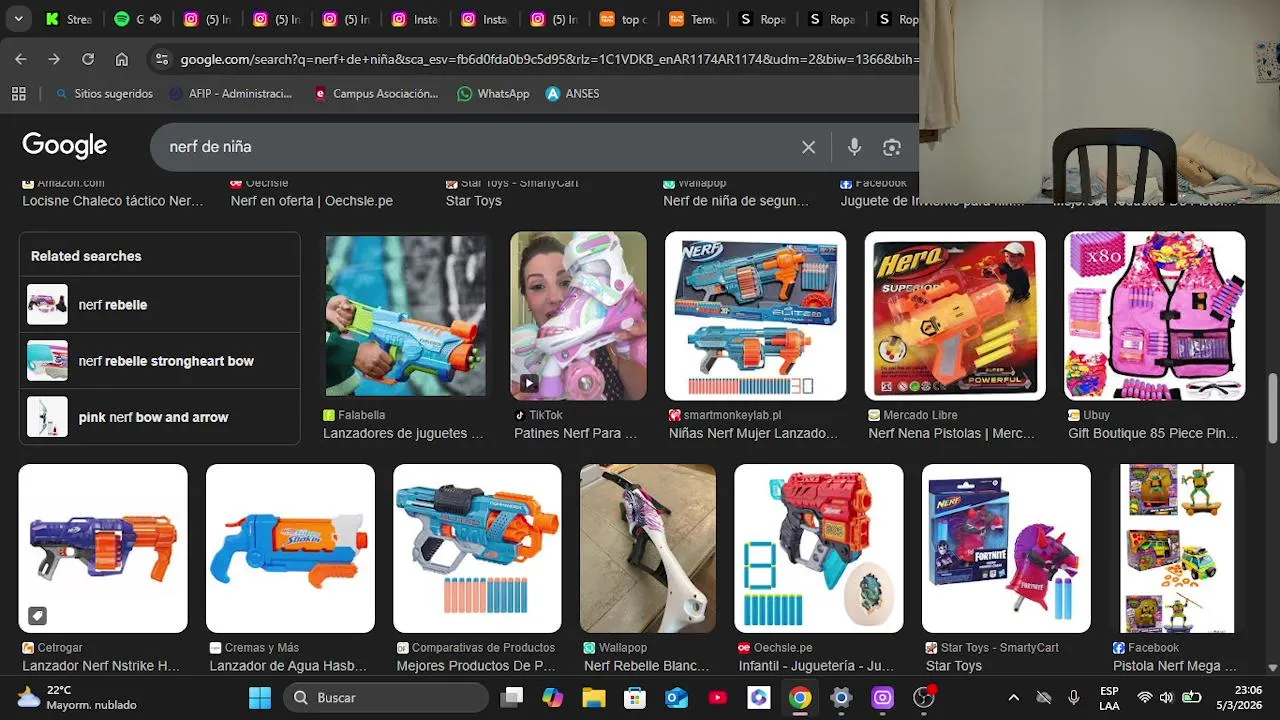The image size is (1280, 720).
Task: Open the Chrome apps grid in bookmarks bar
Action: [18, 93]
